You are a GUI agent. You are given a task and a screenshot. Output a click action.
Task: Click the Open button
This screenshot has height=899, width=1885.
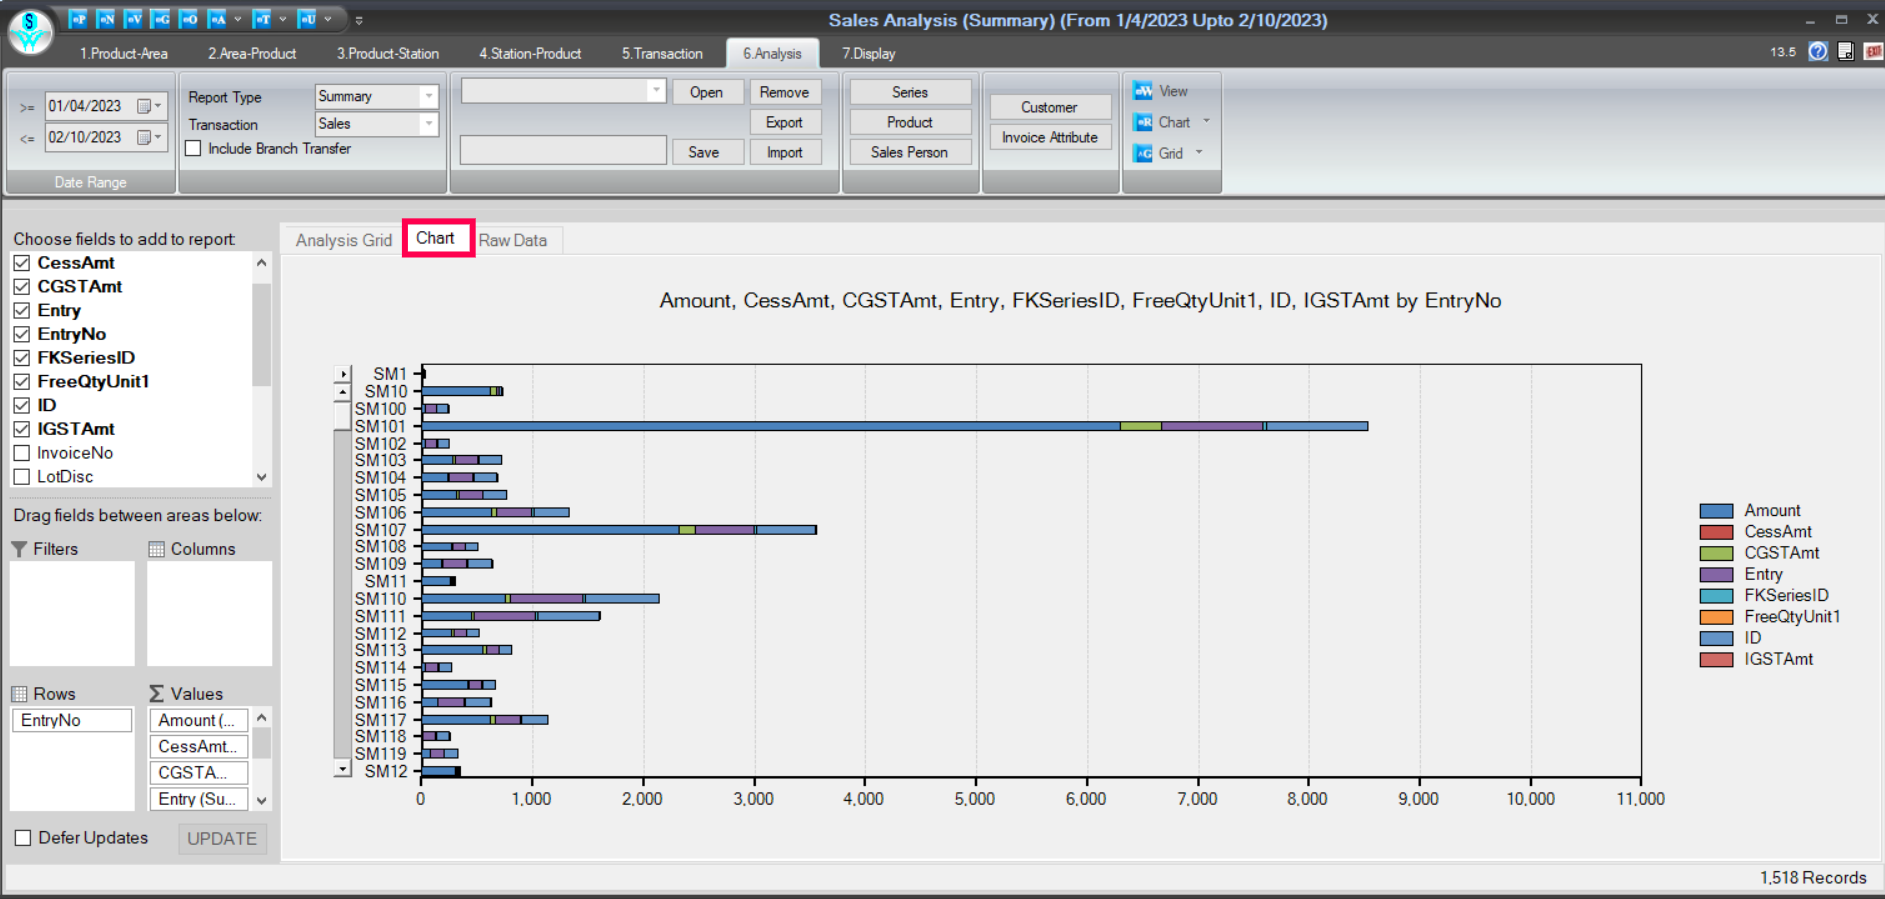706,92
